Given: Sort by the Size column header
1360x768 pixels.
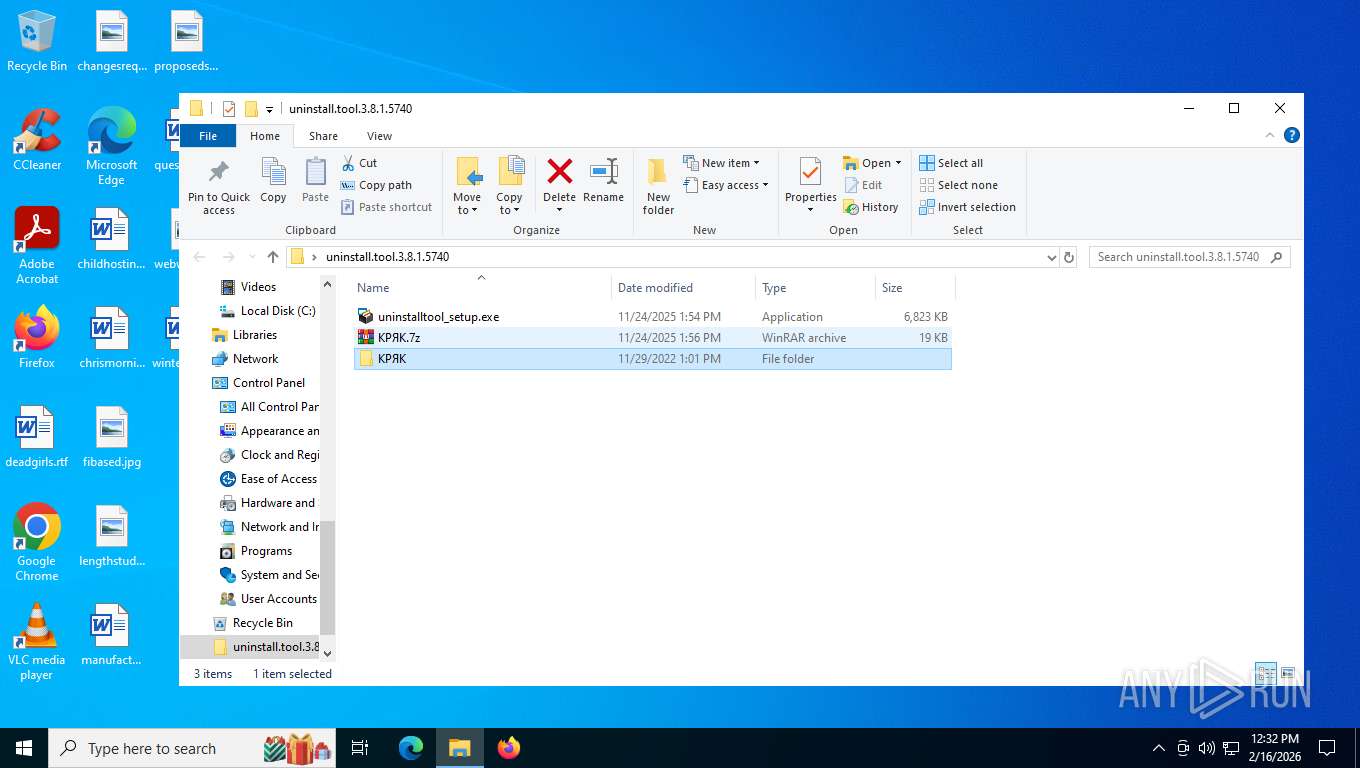Looking at the screenshot, I should (915, 288).
